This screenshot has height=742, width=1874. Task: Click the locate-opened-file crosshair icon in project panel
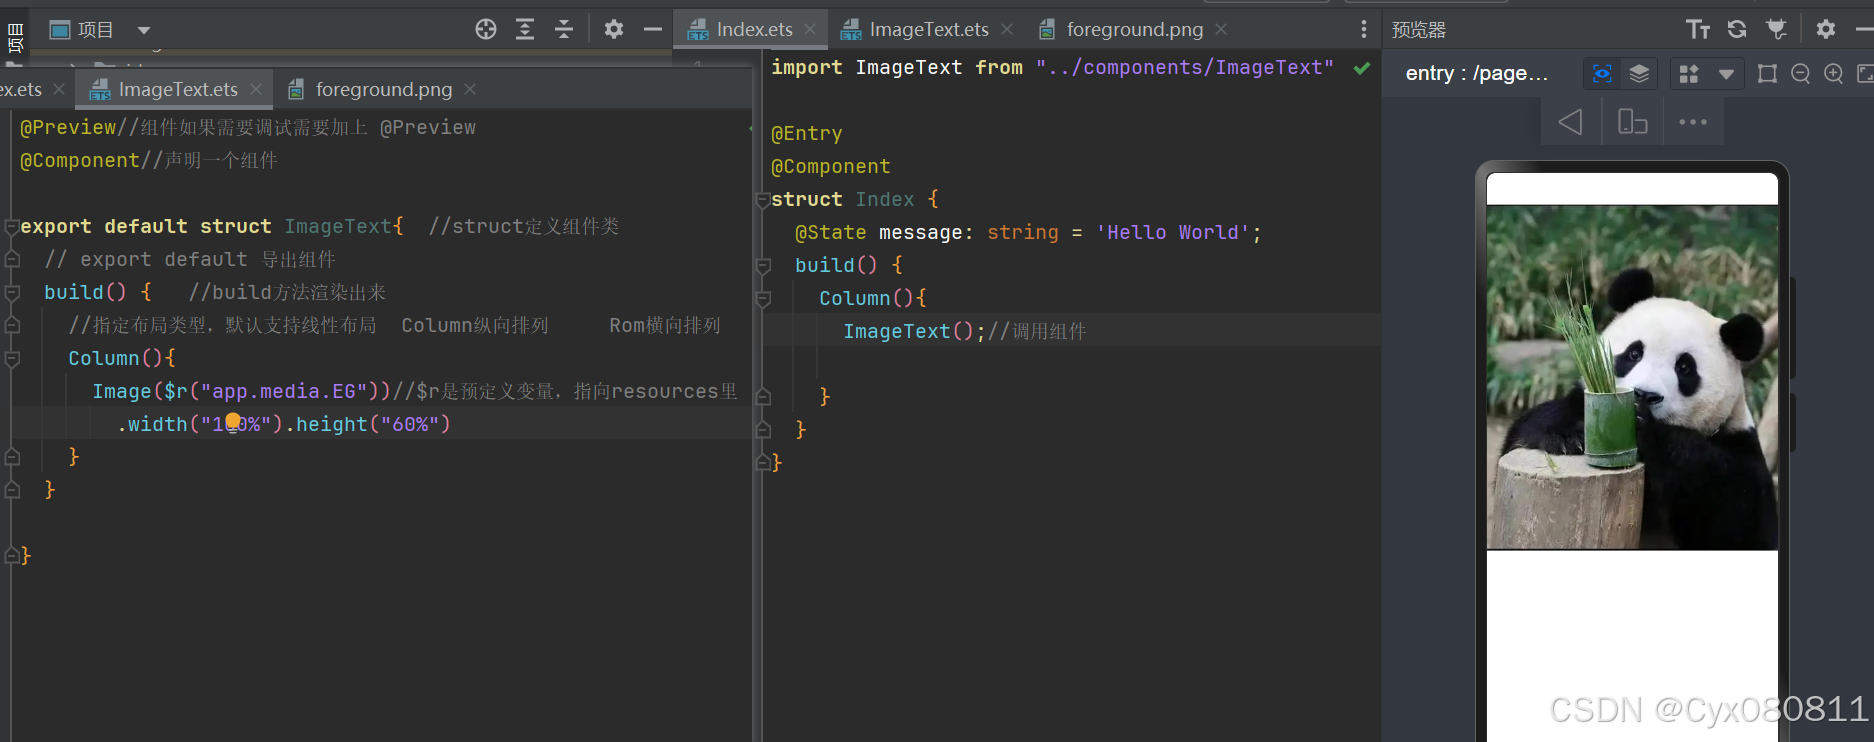click(x=486, y=30)
